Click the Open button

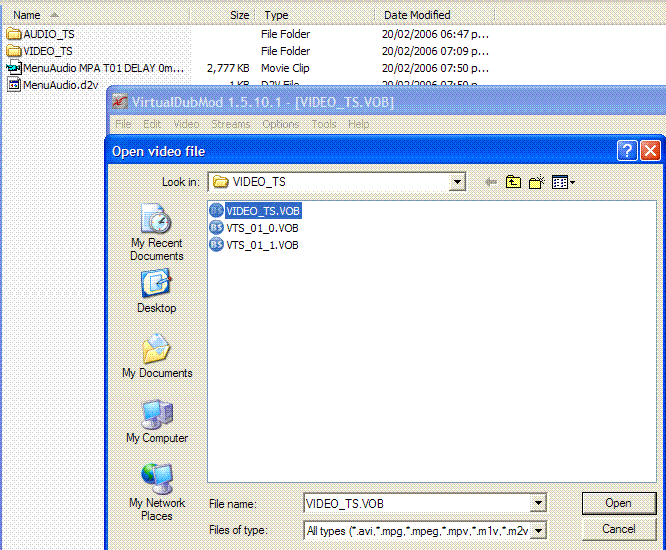point(618,503)
